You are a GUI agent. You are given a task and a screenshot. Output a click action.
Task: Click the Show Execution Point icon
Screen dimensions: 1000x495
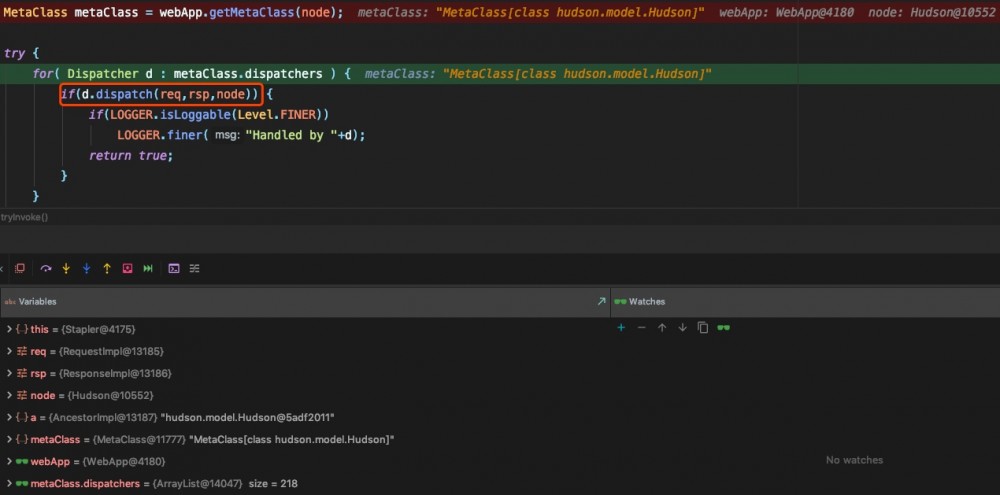pos(20,269)
